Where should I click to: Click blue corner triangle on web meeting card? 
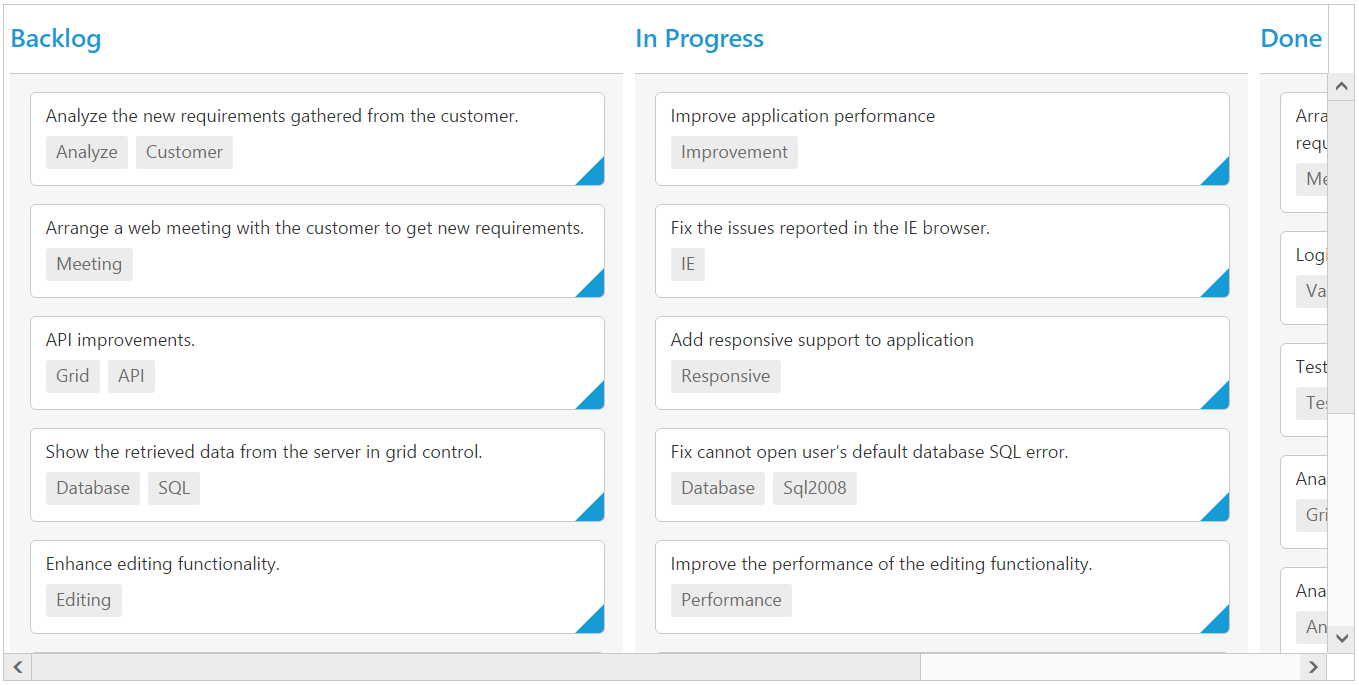click(594, 287)
